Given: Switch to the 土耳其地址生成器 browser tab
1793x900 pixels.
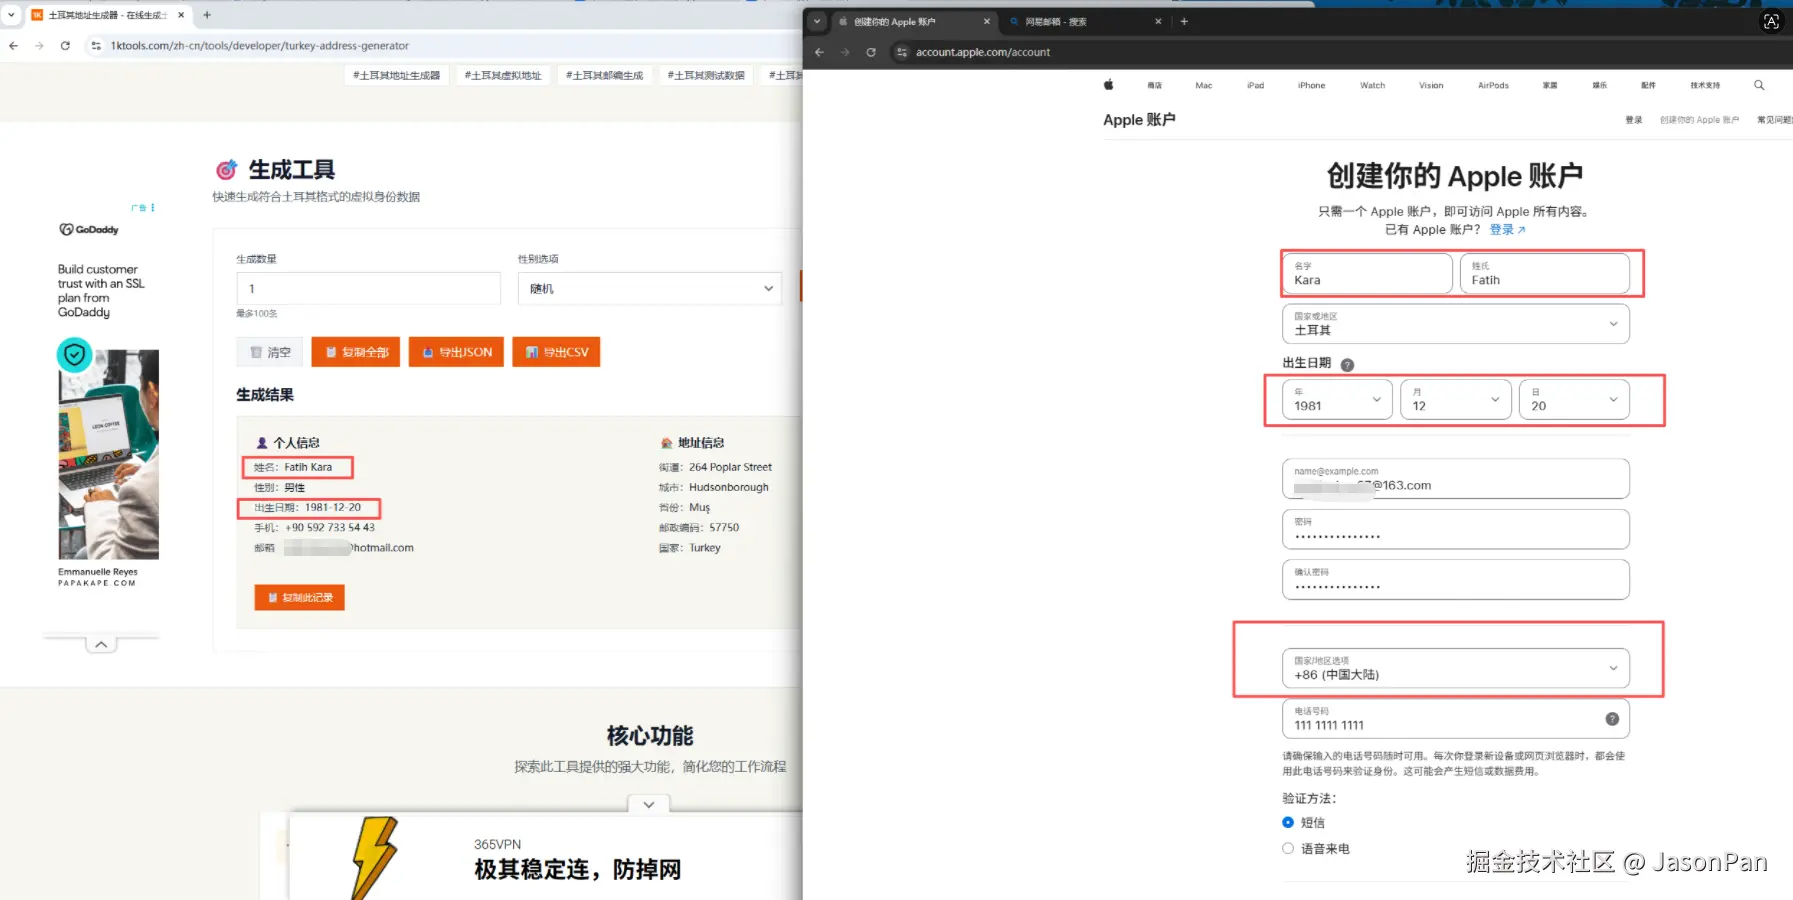Looking at the screenshot, I should coord(108,15).
